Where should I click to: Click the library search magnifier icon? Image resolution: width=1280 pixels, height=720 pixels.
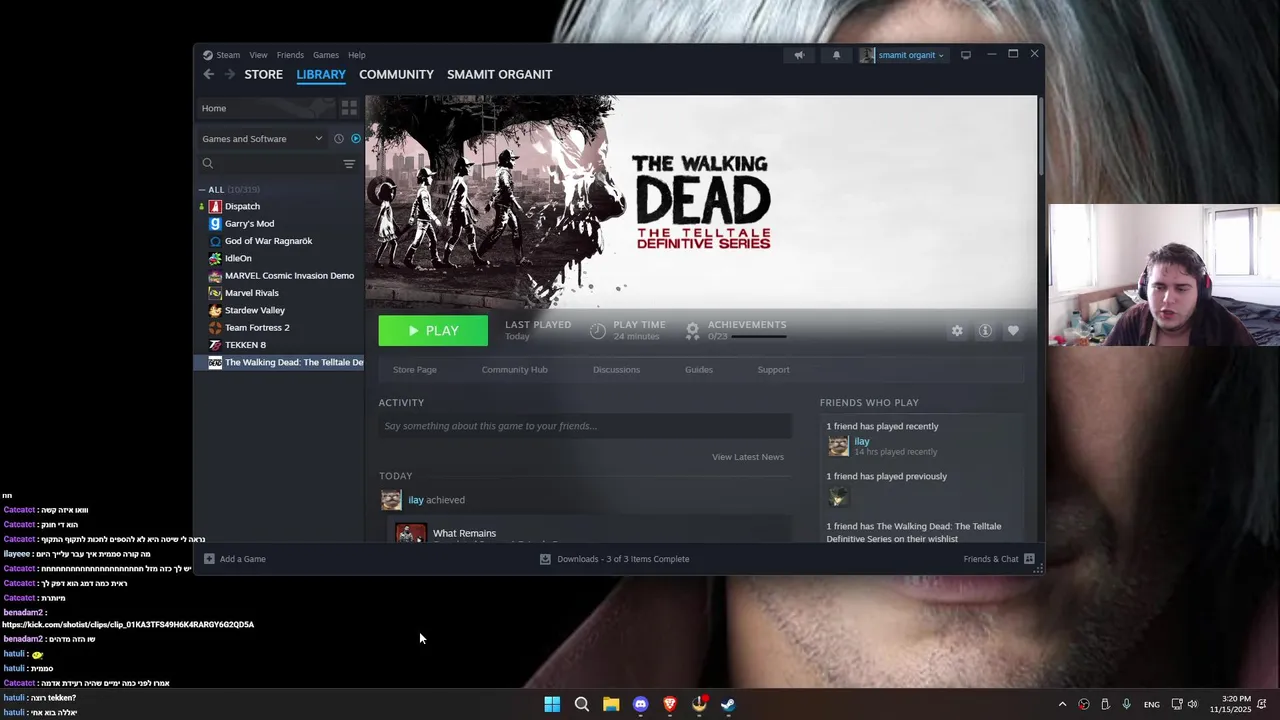click(x=208, y=163)
